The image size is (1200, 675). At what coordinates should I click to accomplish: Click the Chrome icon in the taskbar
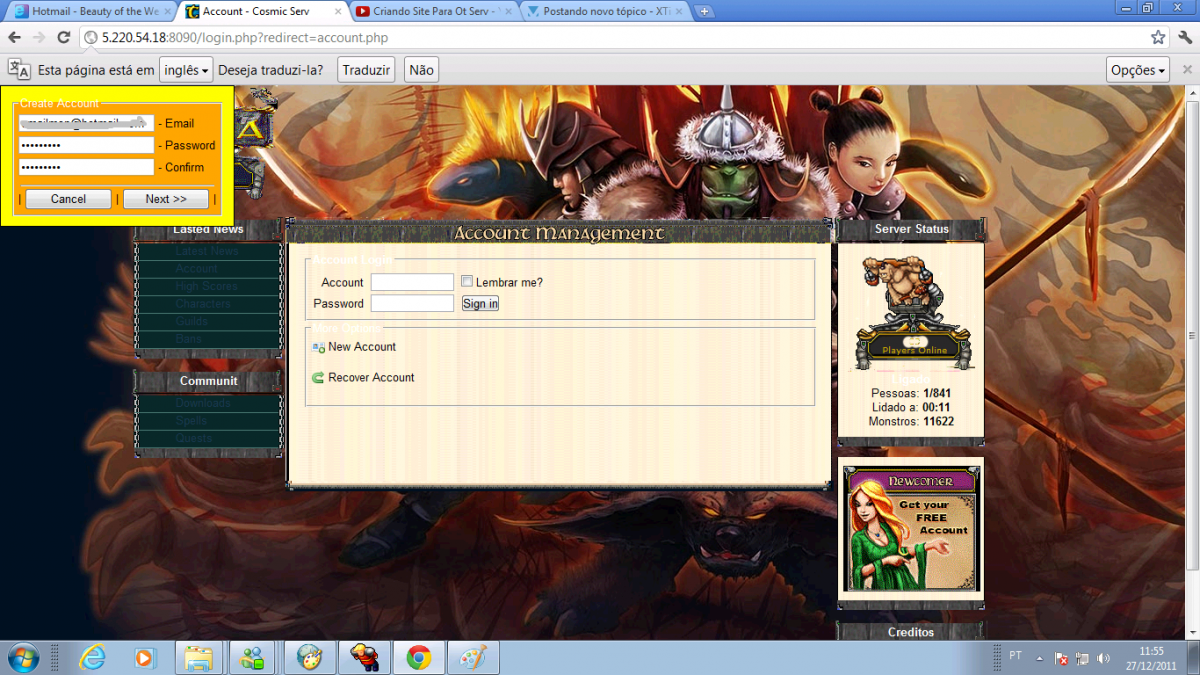[418, 657]
